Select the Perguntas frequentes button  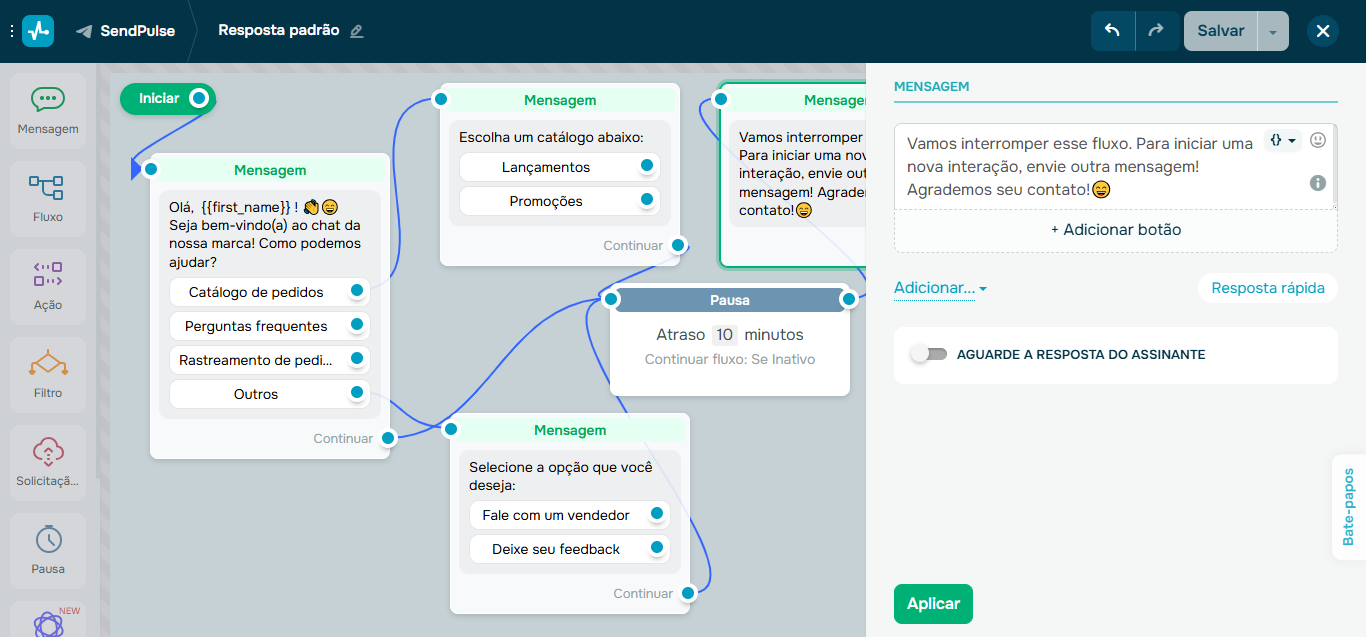[x=270, y=326]
